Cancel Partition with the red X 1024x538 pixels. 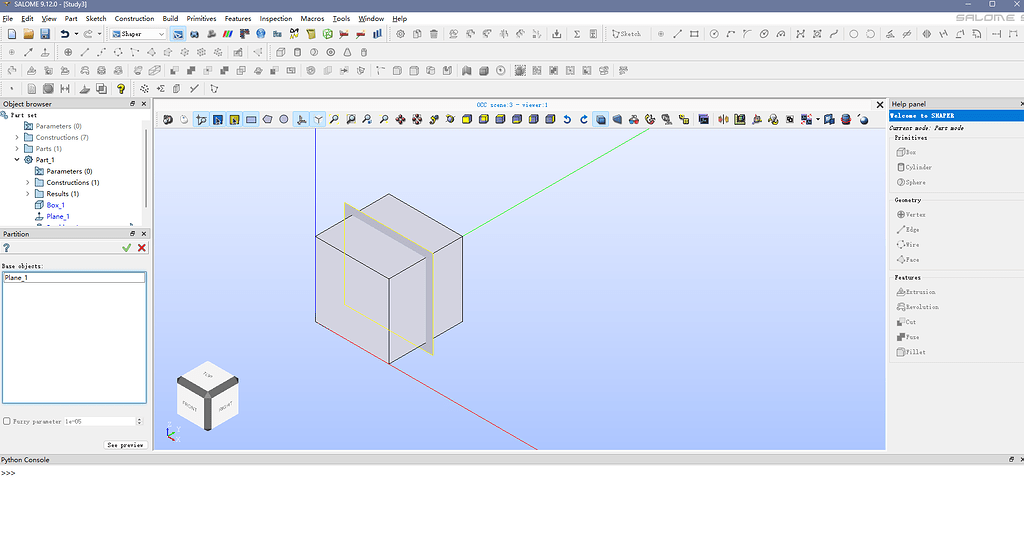tap(142, 247)
